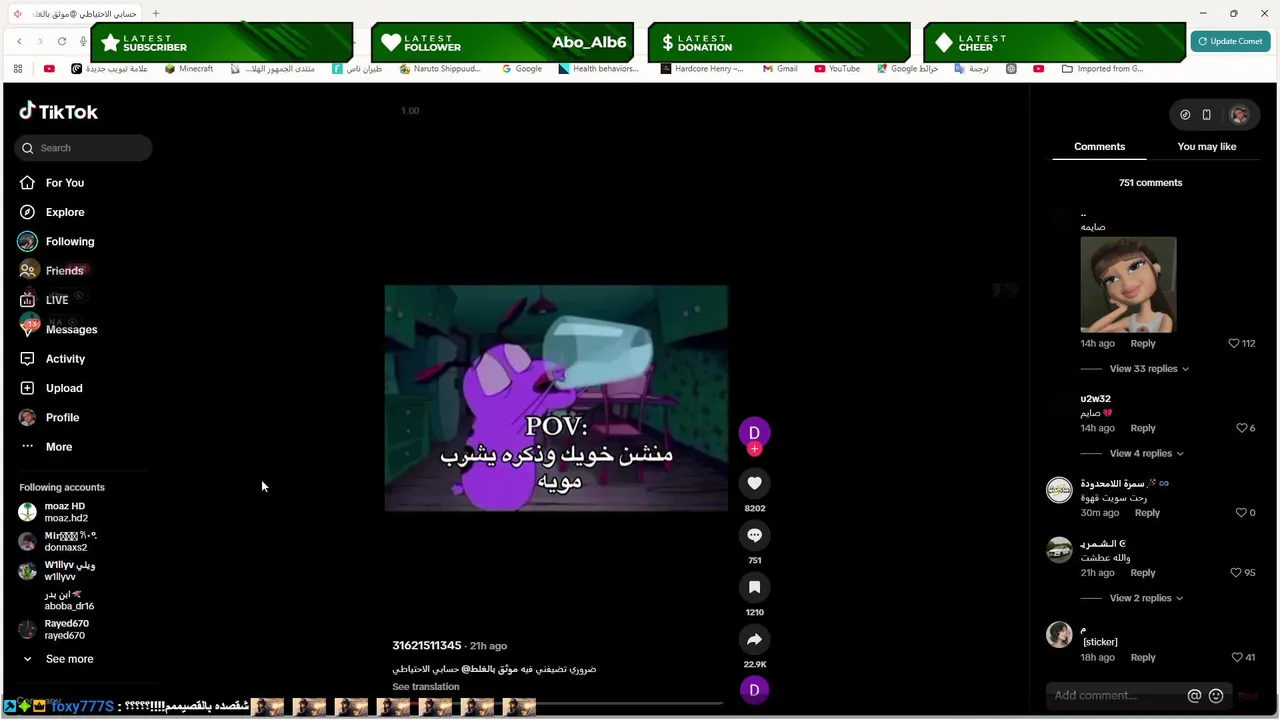Image resolution: width=1280 pixels, height=720 pixels.
Task: Go back in browser history
Action: click(x=19, y=41)
